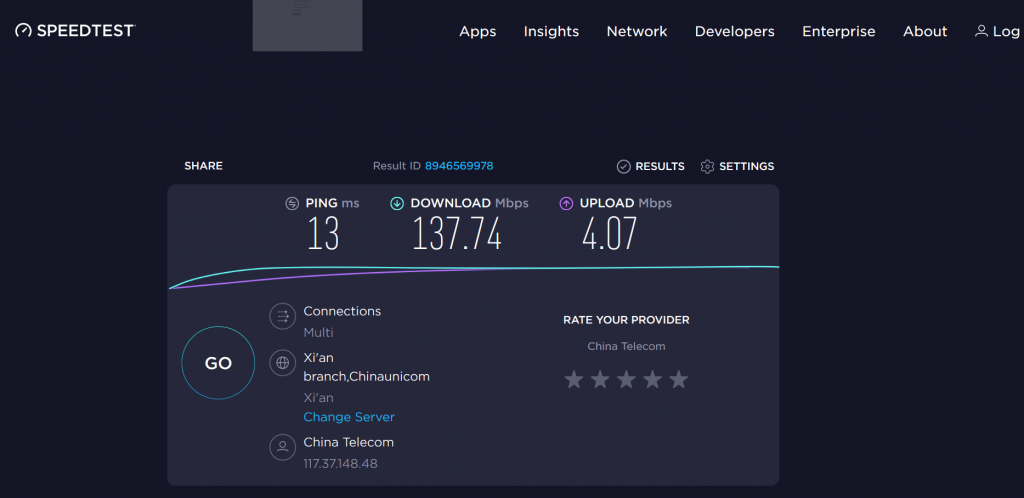Open the RESULTS page
This screenshot has width=1024, height=498.
tap(660, 166)
